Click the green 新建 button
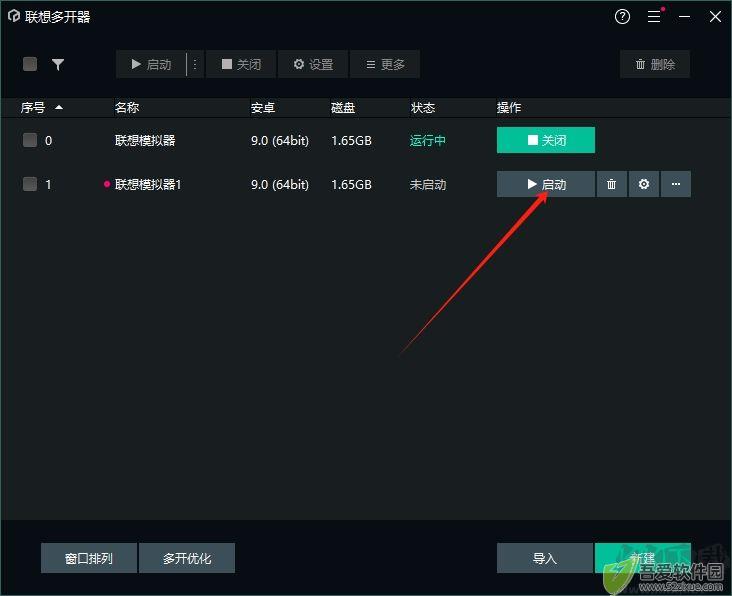This screenshot has width=732, height=596. tap(642, 558)
